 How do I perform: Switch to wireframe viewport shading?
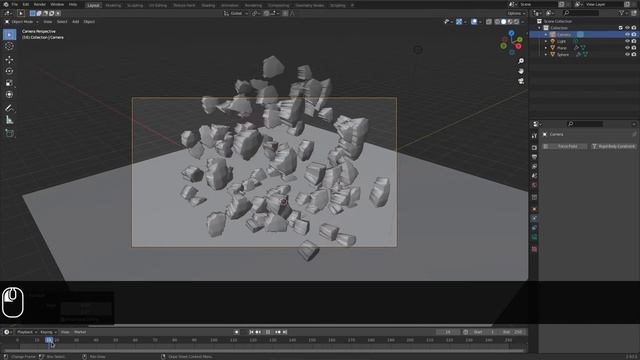(x=497, y=22)
